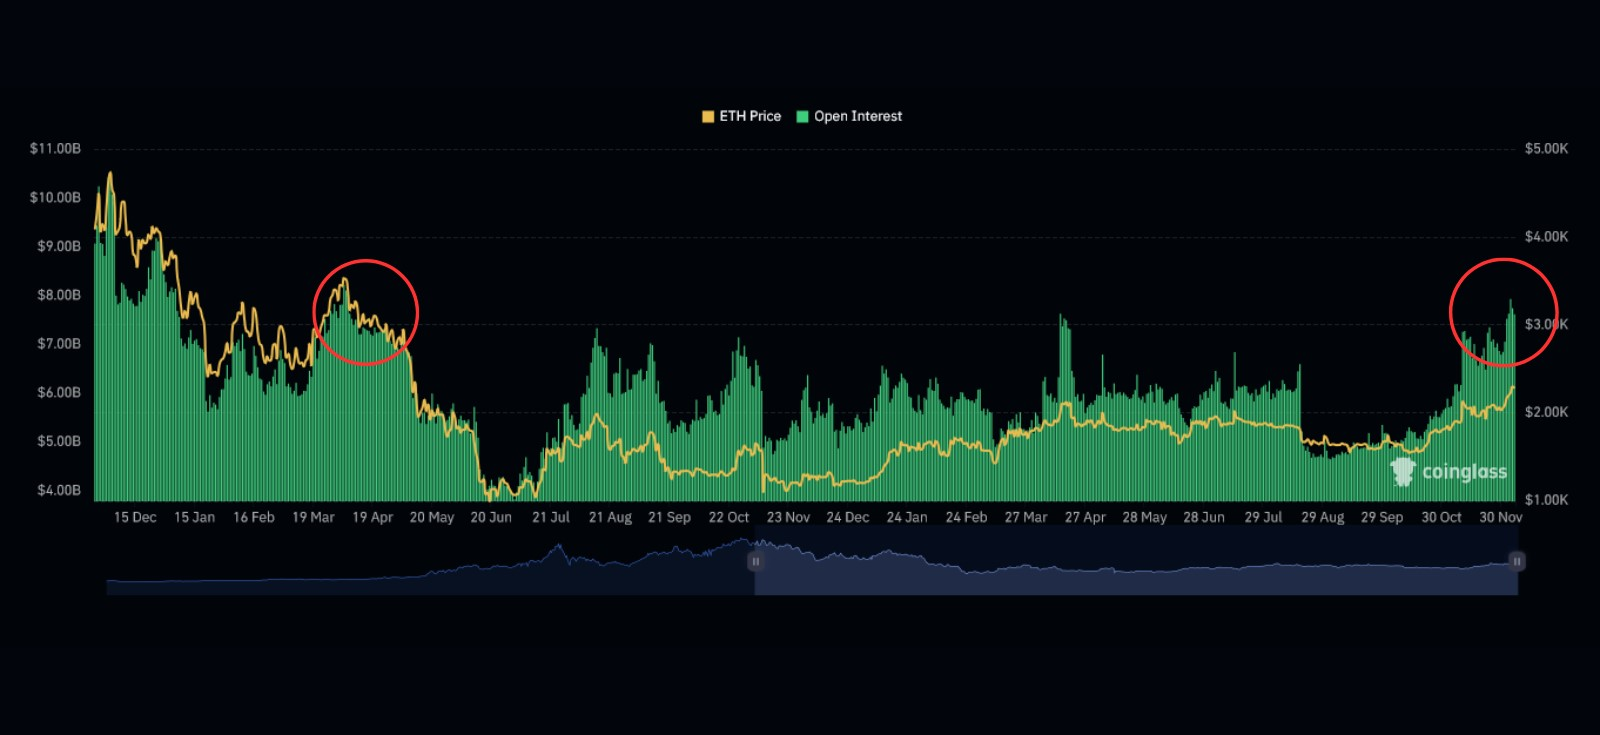Click the 24 Jan date label
Screen dimensions: 1600x735
click(907, 518)
